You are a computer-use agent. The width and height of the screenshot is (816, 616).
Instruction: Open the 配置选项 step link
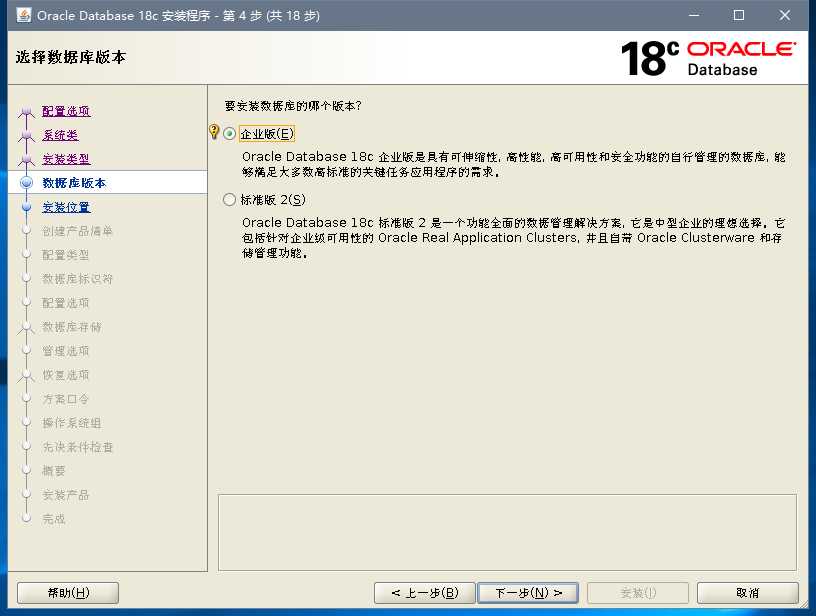click(x=66, y=111)
